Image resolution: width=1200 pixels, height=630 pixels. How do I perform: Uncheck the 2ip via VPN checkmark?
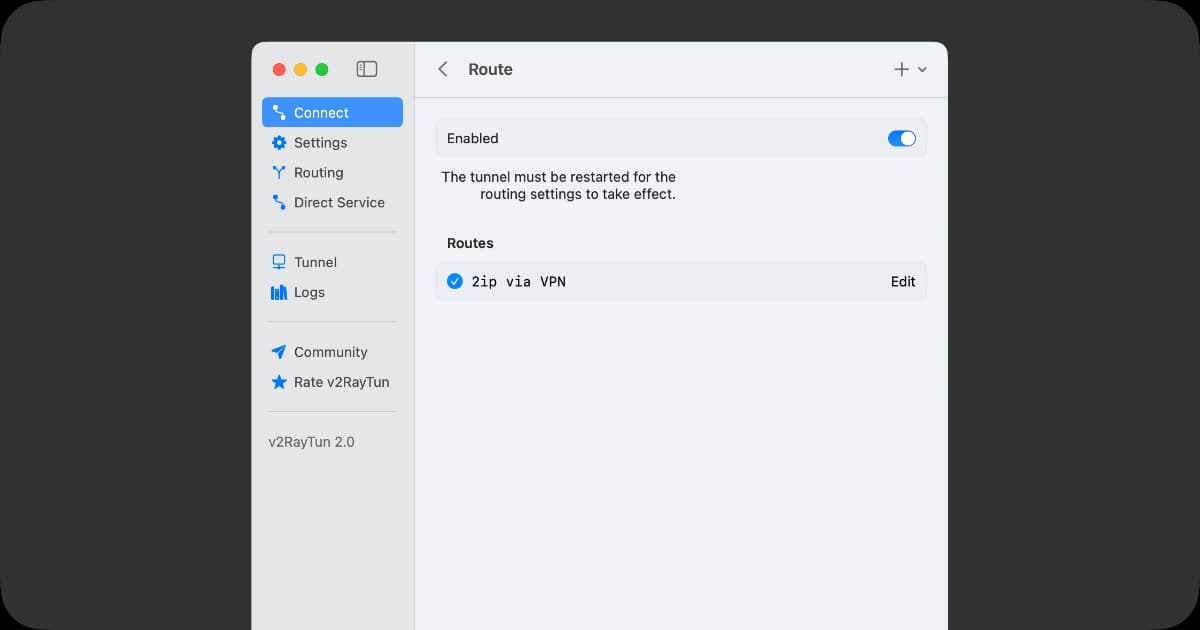click(x=455, y=282)
